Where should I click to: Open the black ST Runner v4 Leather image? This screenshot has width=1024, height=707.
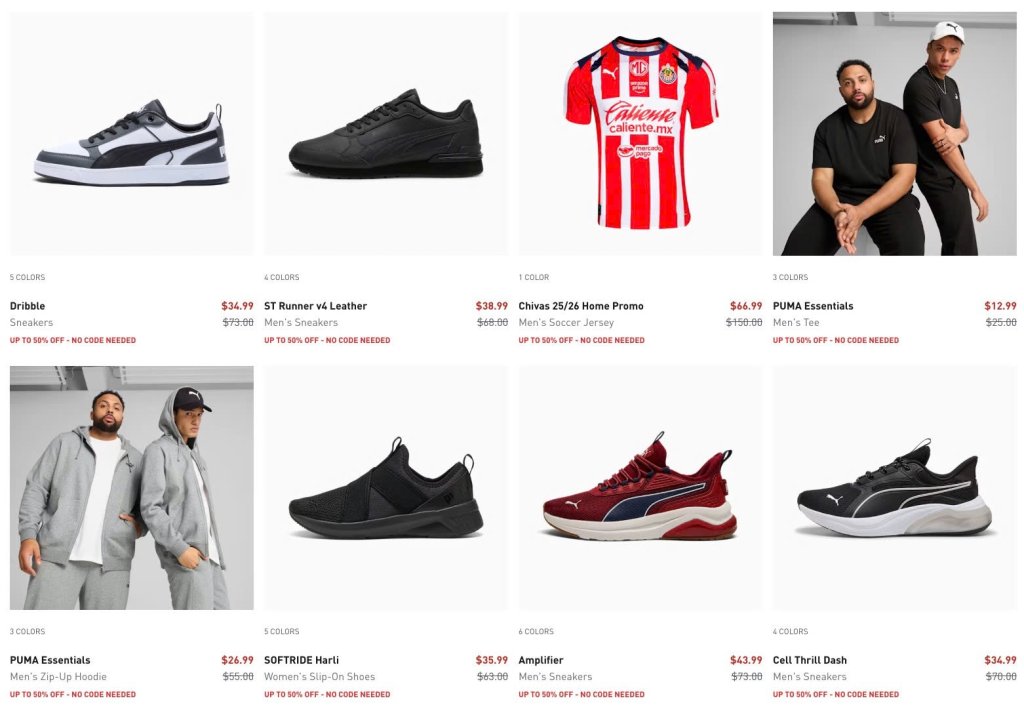[x=386, y=134]
